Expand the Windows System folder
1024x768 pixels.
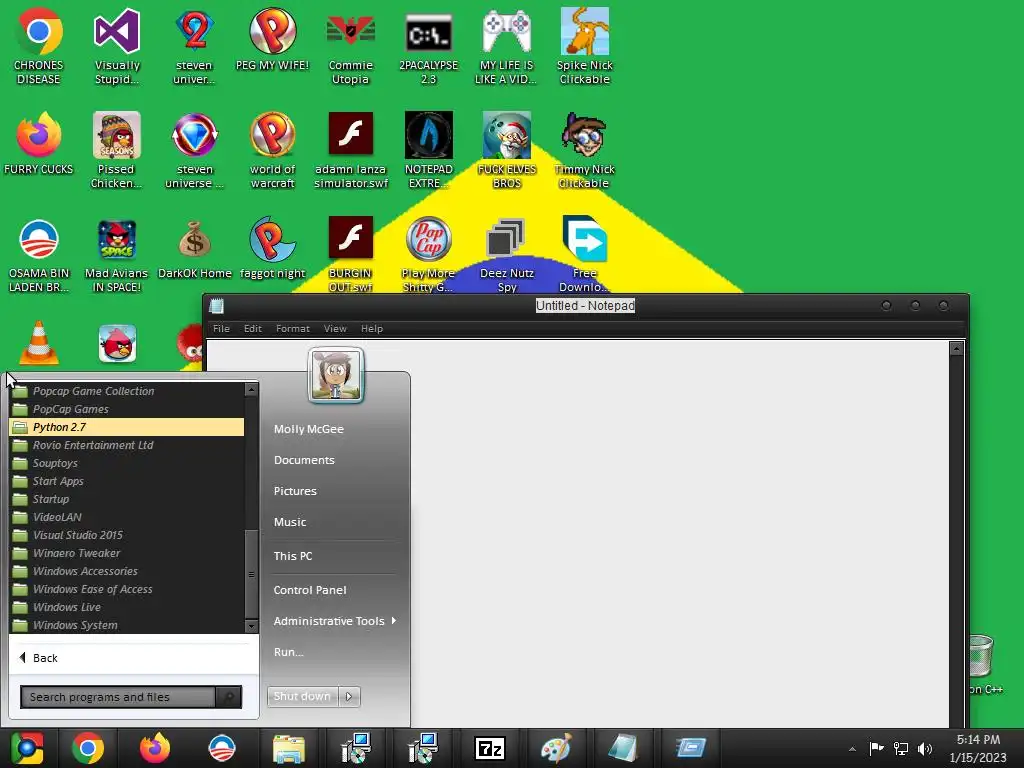click(x=127, y=625)
